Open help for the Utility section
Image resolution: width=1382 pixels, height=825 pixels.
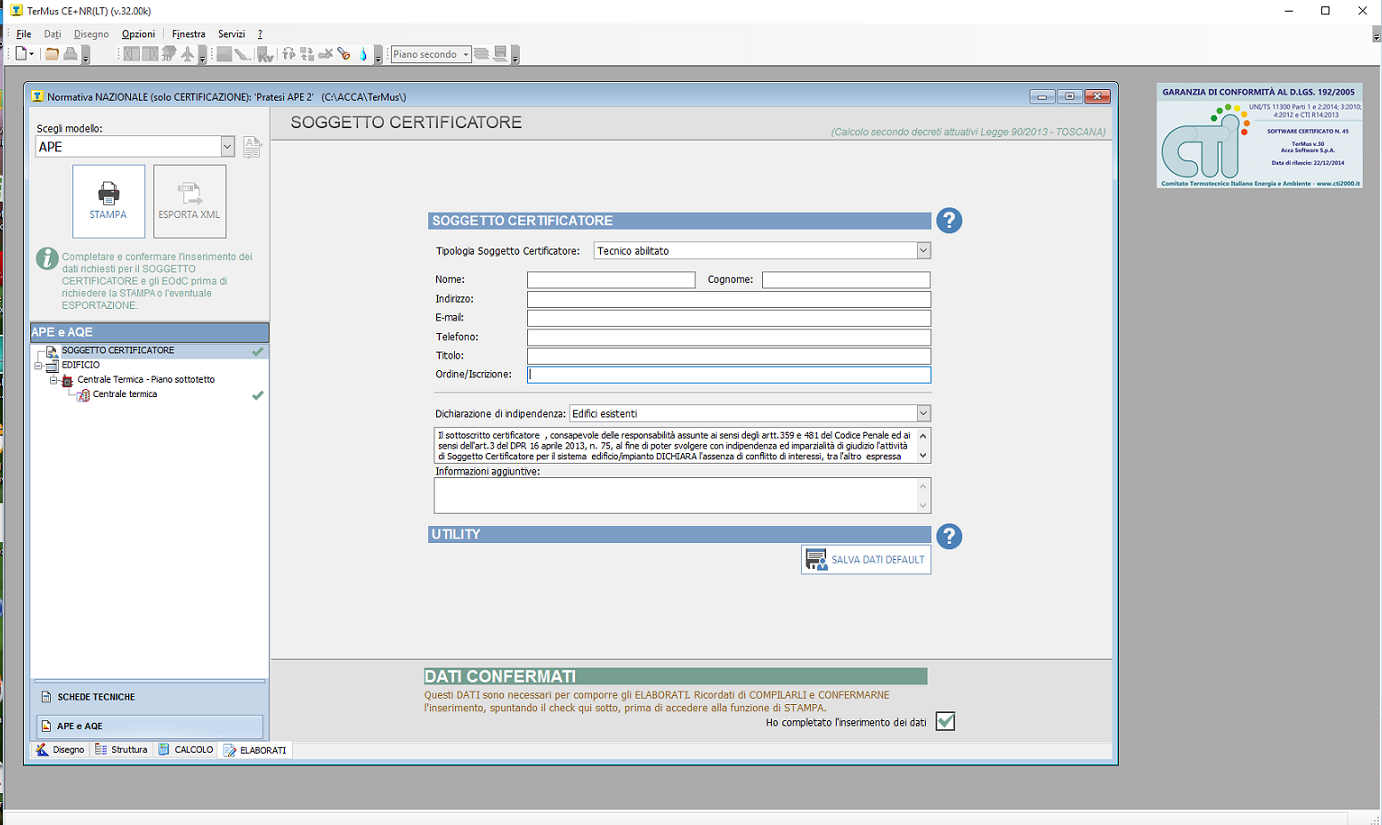[x=948, y=536]
